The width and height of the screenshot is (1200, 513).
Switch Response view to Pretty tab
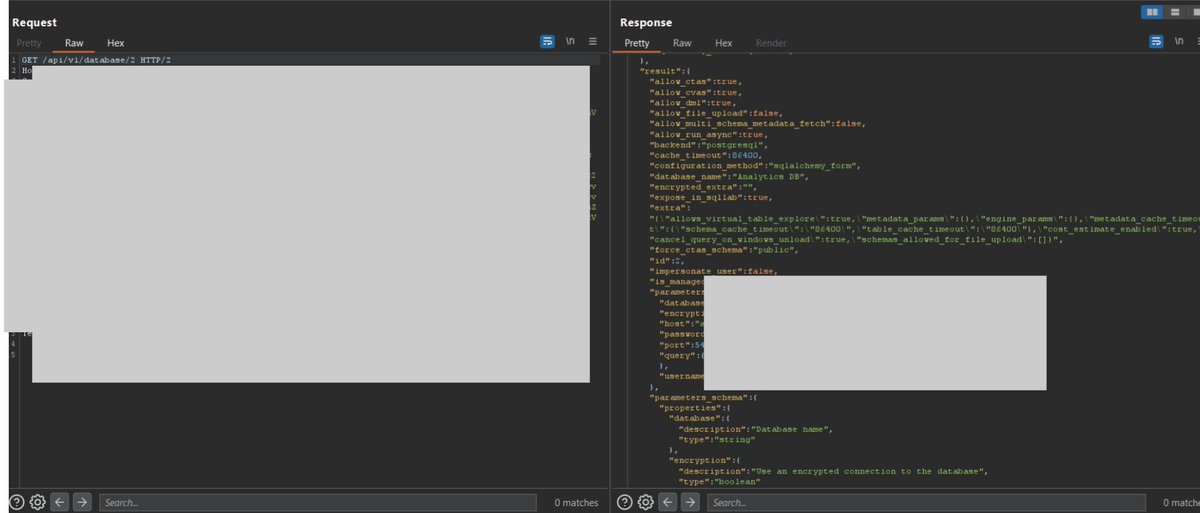637,43
